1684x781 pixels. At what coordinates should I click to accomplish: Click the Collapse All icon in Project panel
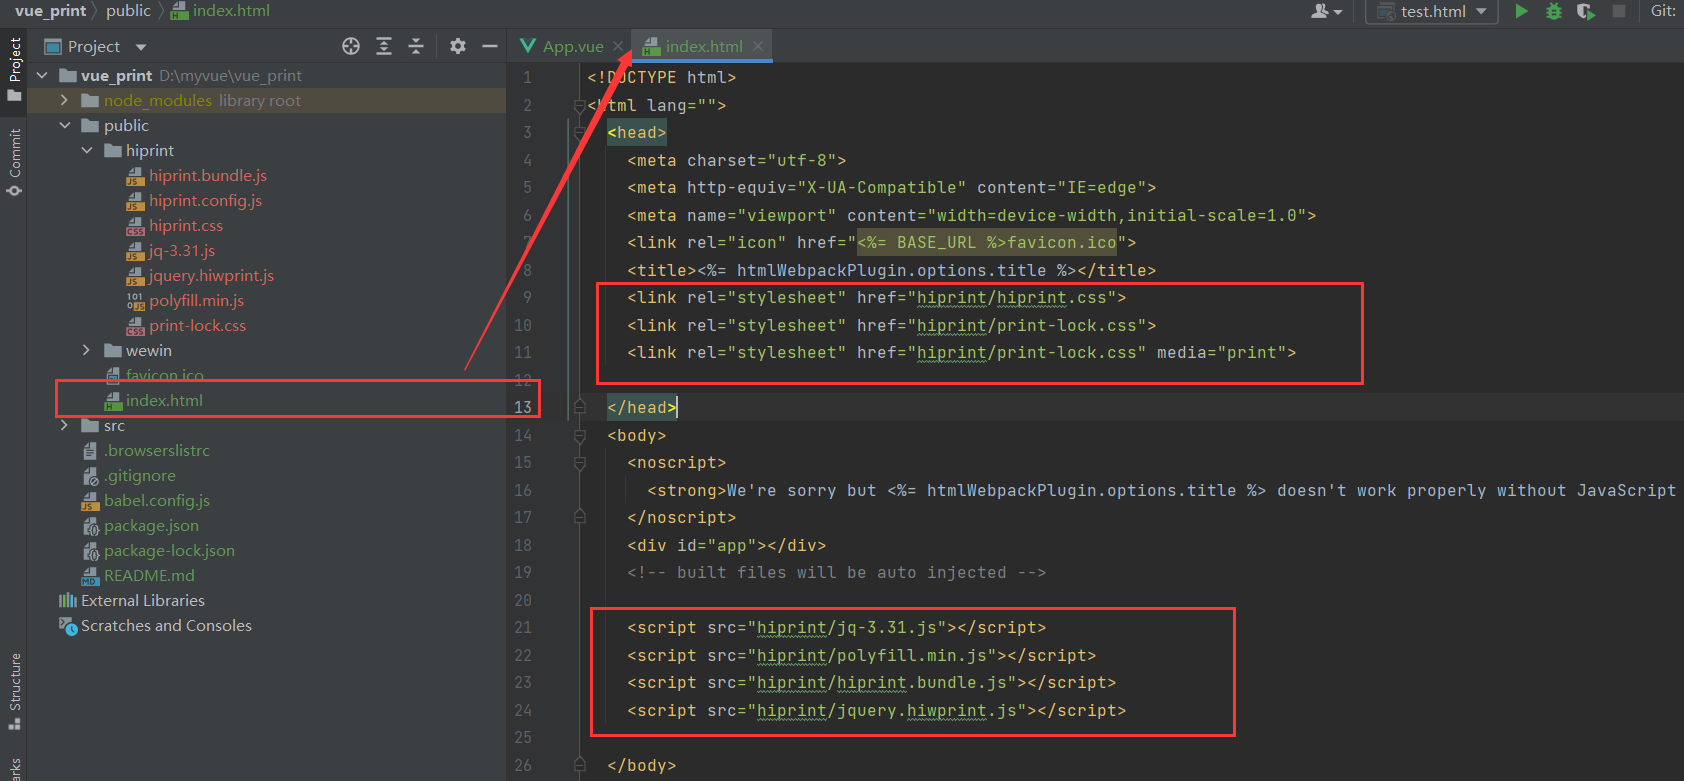point(416,46)
